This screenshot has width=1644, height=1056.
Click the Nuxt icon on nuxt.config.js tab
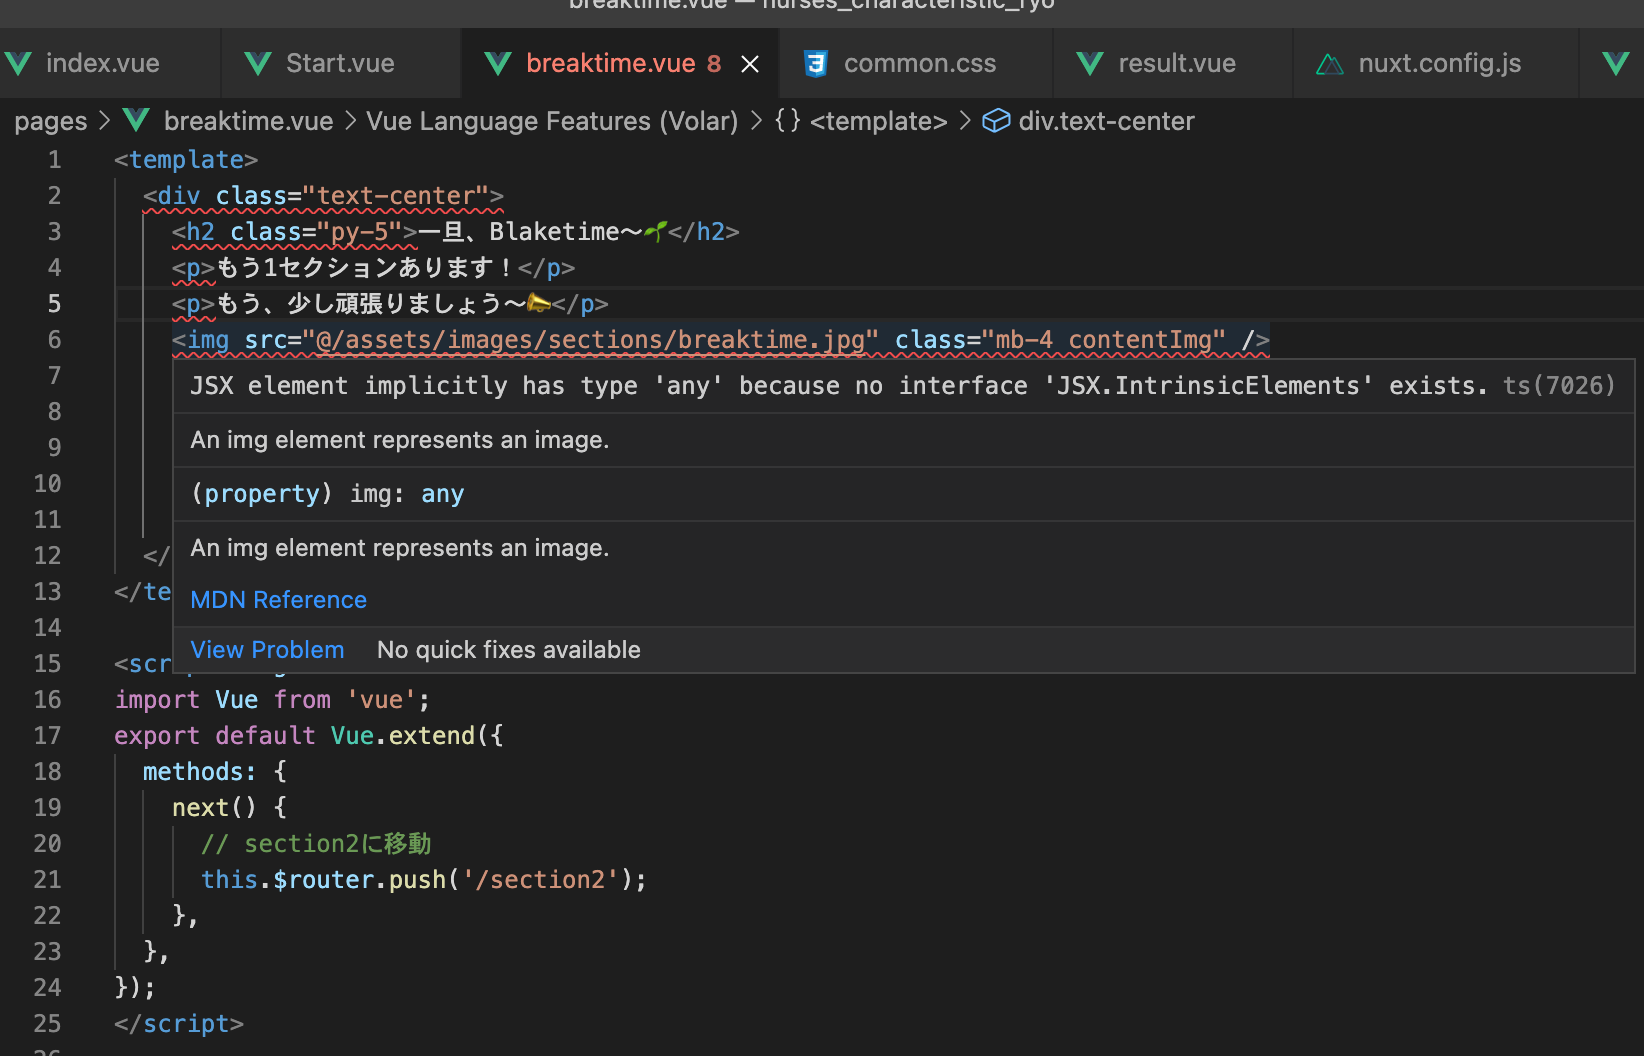click(1329, 65)
